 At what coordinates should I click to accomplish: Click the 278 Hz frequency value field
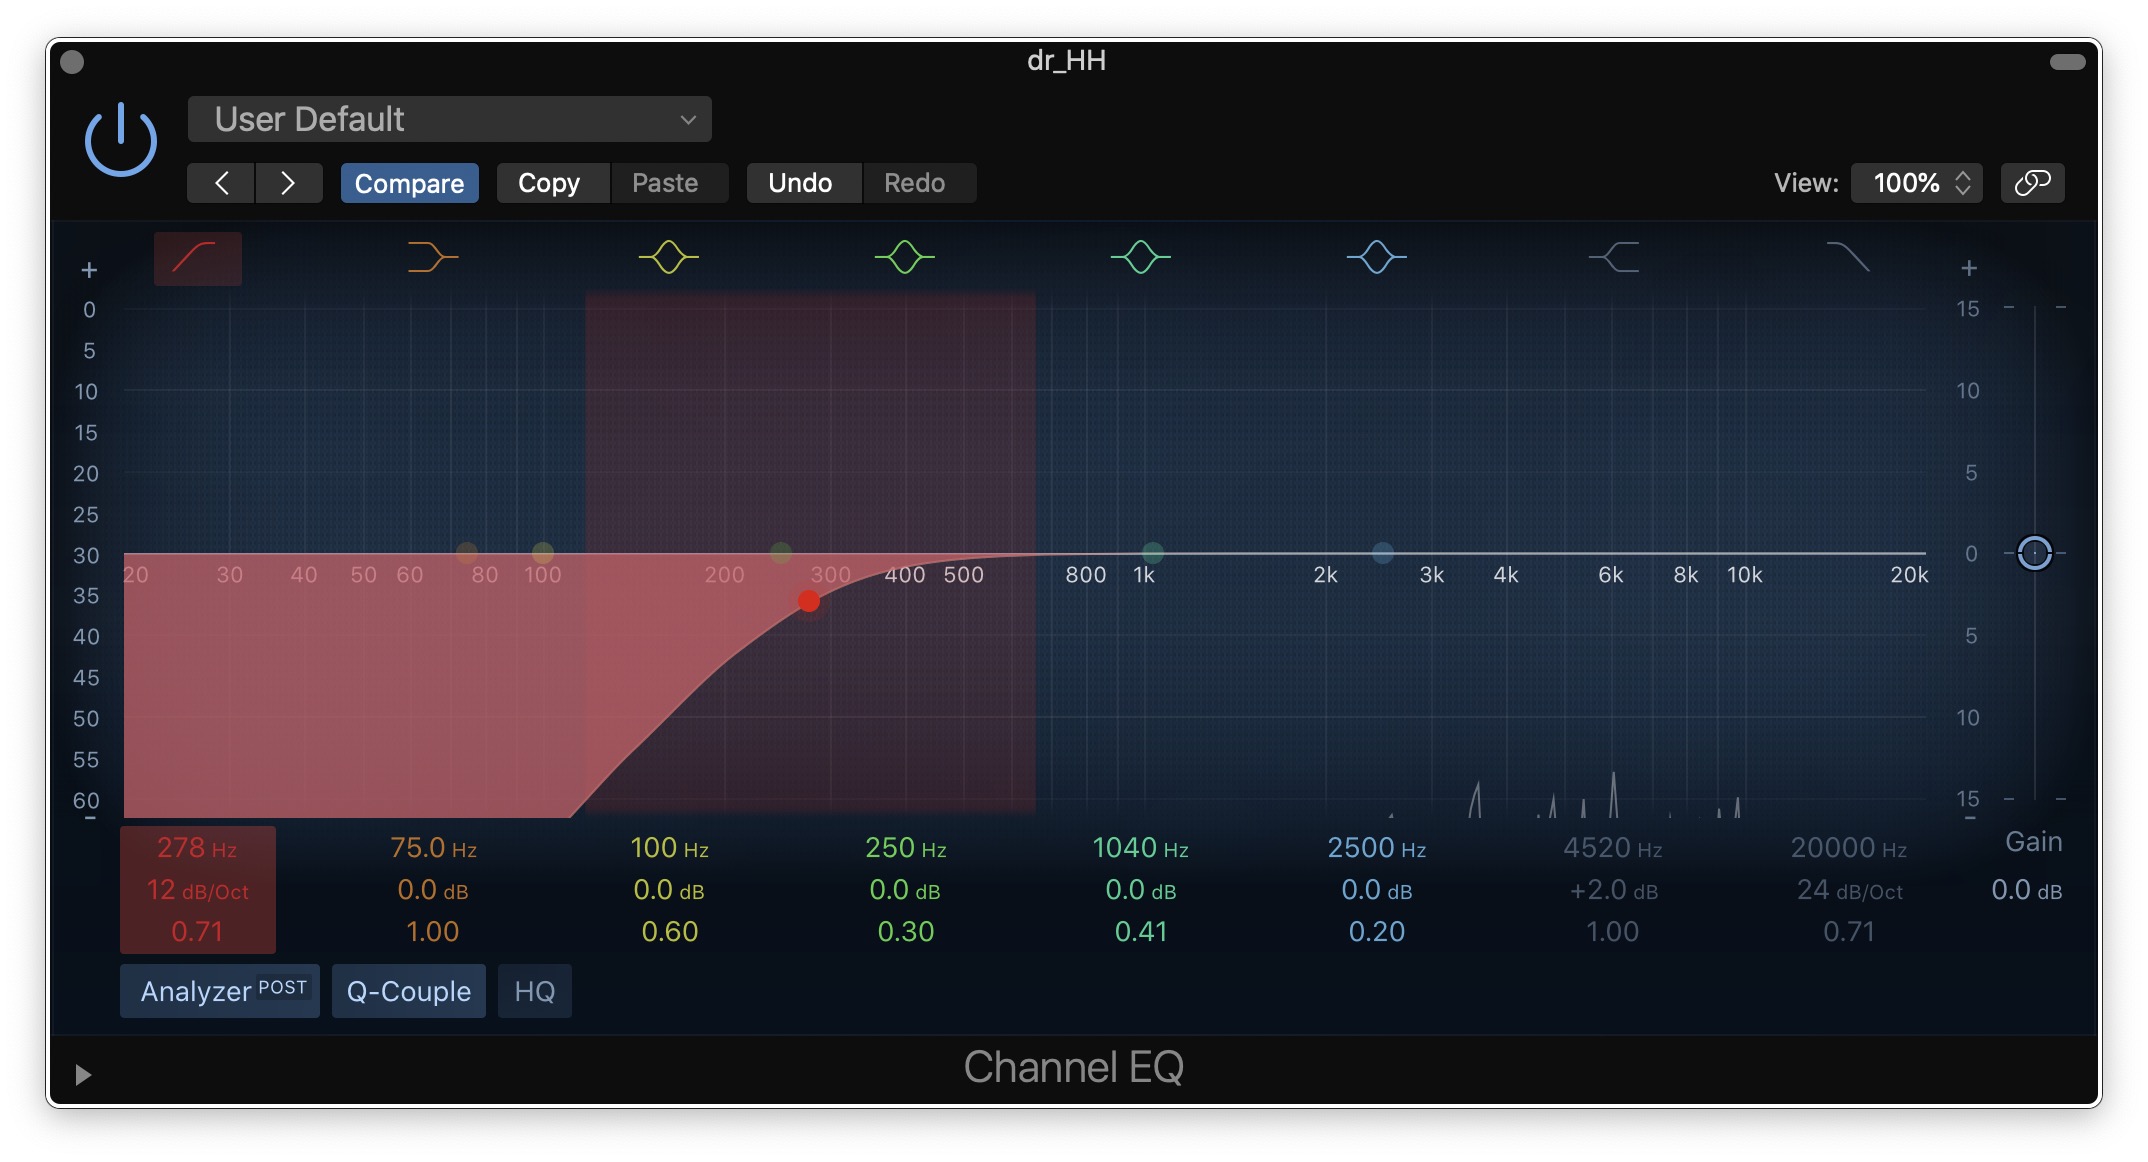[x=197, y=848]
